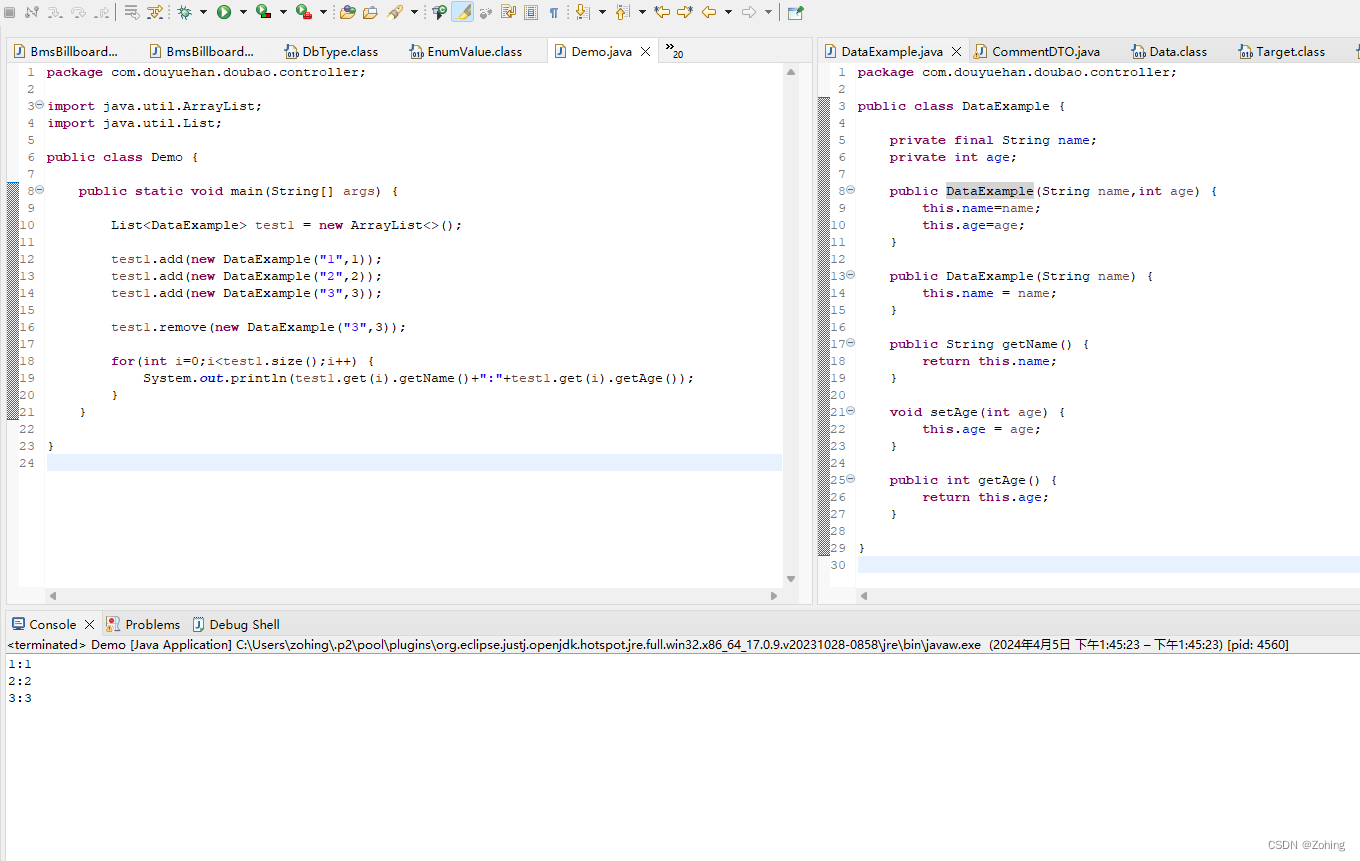Screen dimensions: 1360x861
Task: Toggle the breadcrumb icon in toolbar
Action: tap(439, 12)
